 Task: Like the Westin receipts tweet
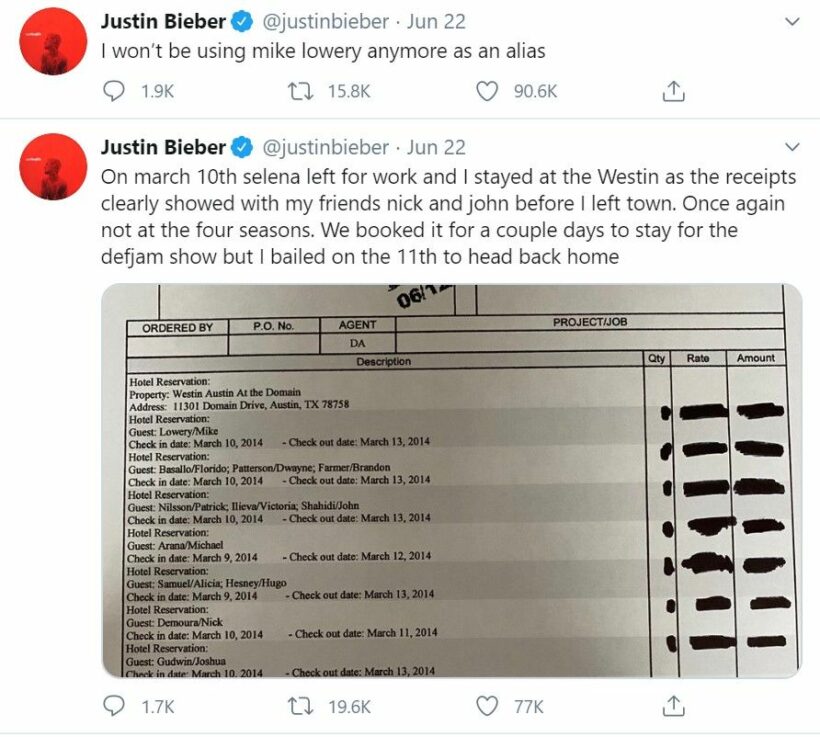point(487,706)
